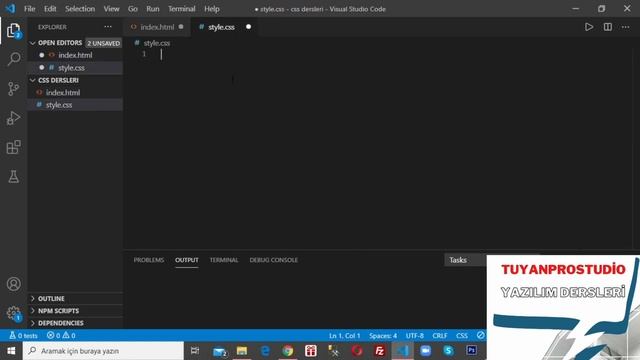Open the File menu
640x360 pixels.
(x=29, y=9)
